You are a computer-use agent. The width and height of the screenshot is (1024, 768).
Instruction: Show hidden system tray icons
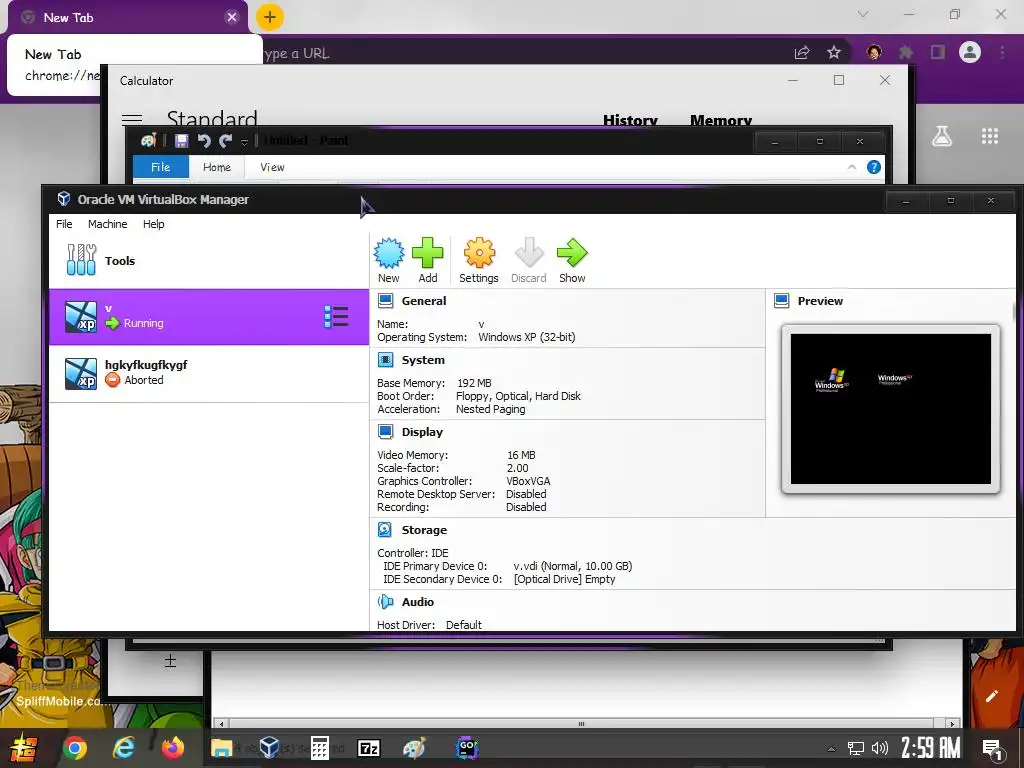coord(831,748)
